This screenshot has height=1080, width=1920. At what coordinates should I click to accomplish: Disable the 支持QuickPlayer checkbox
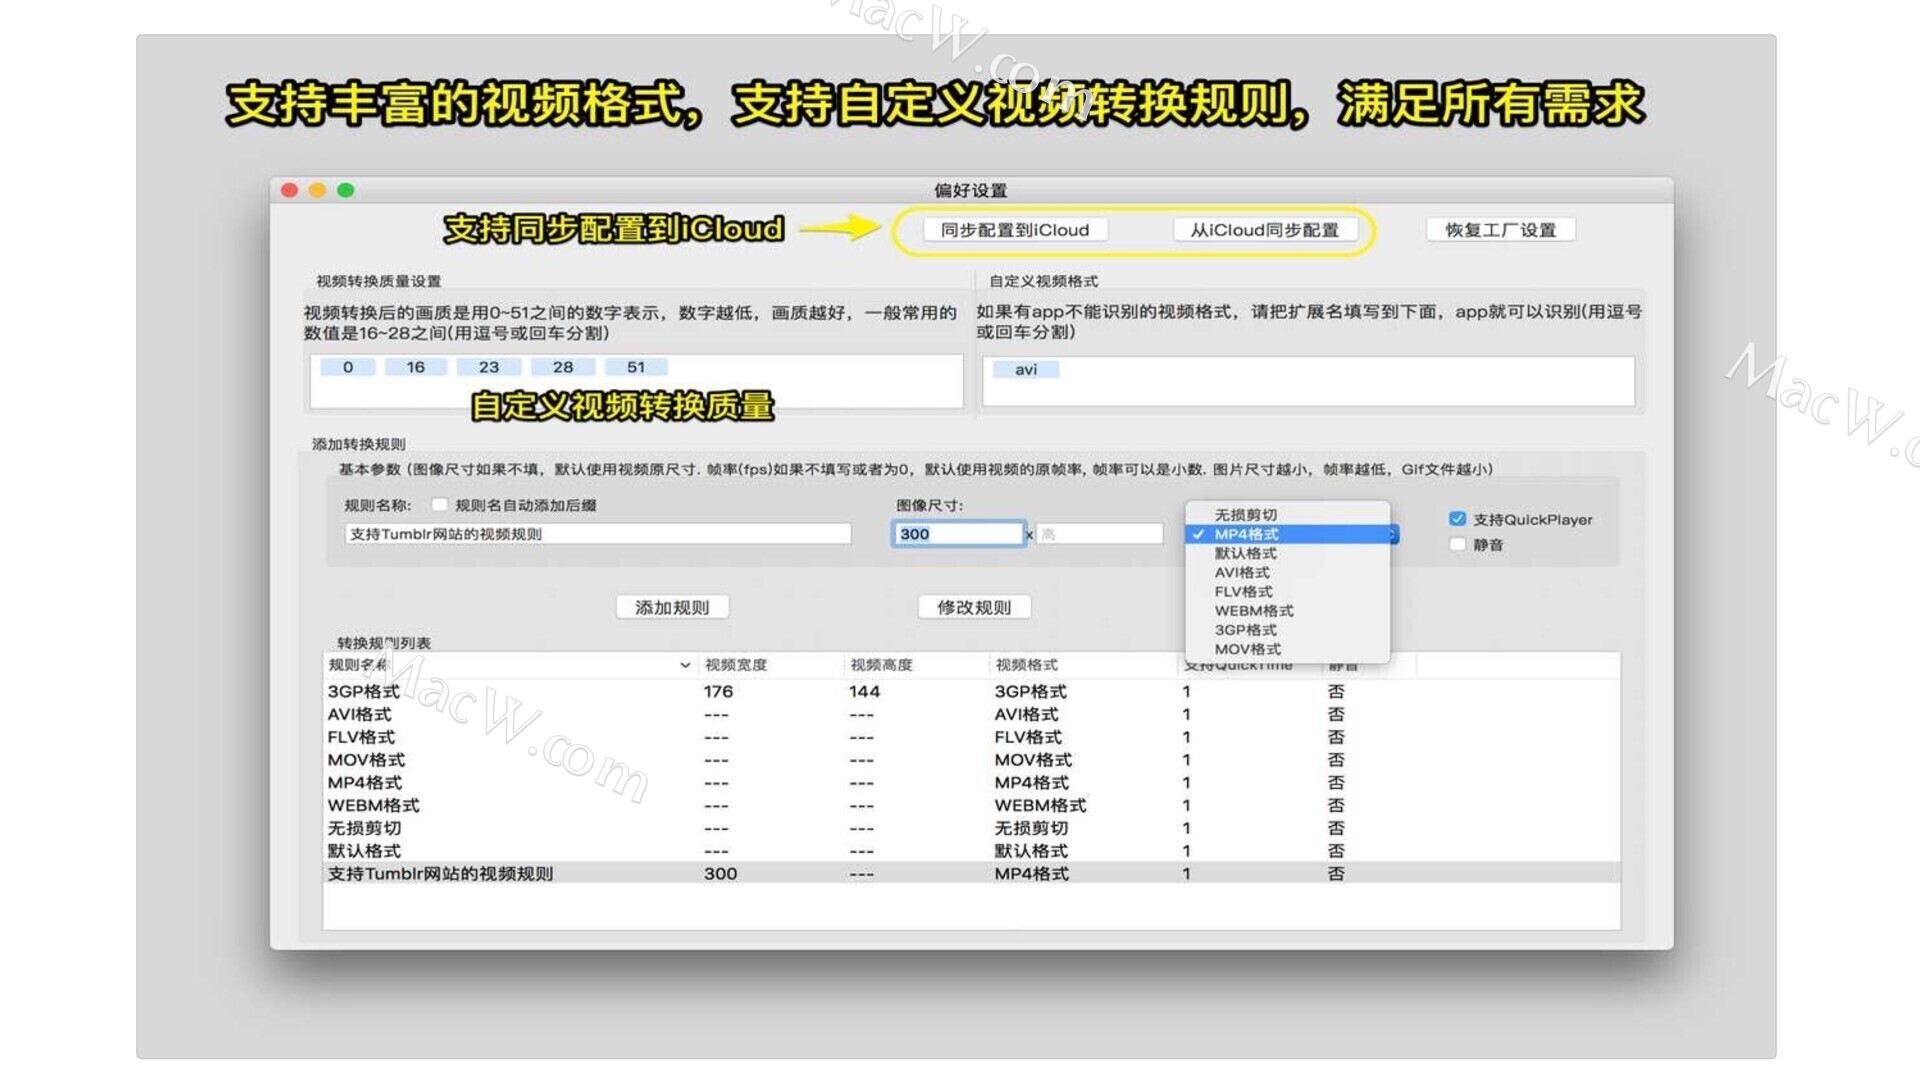[x=1457, y=519]
